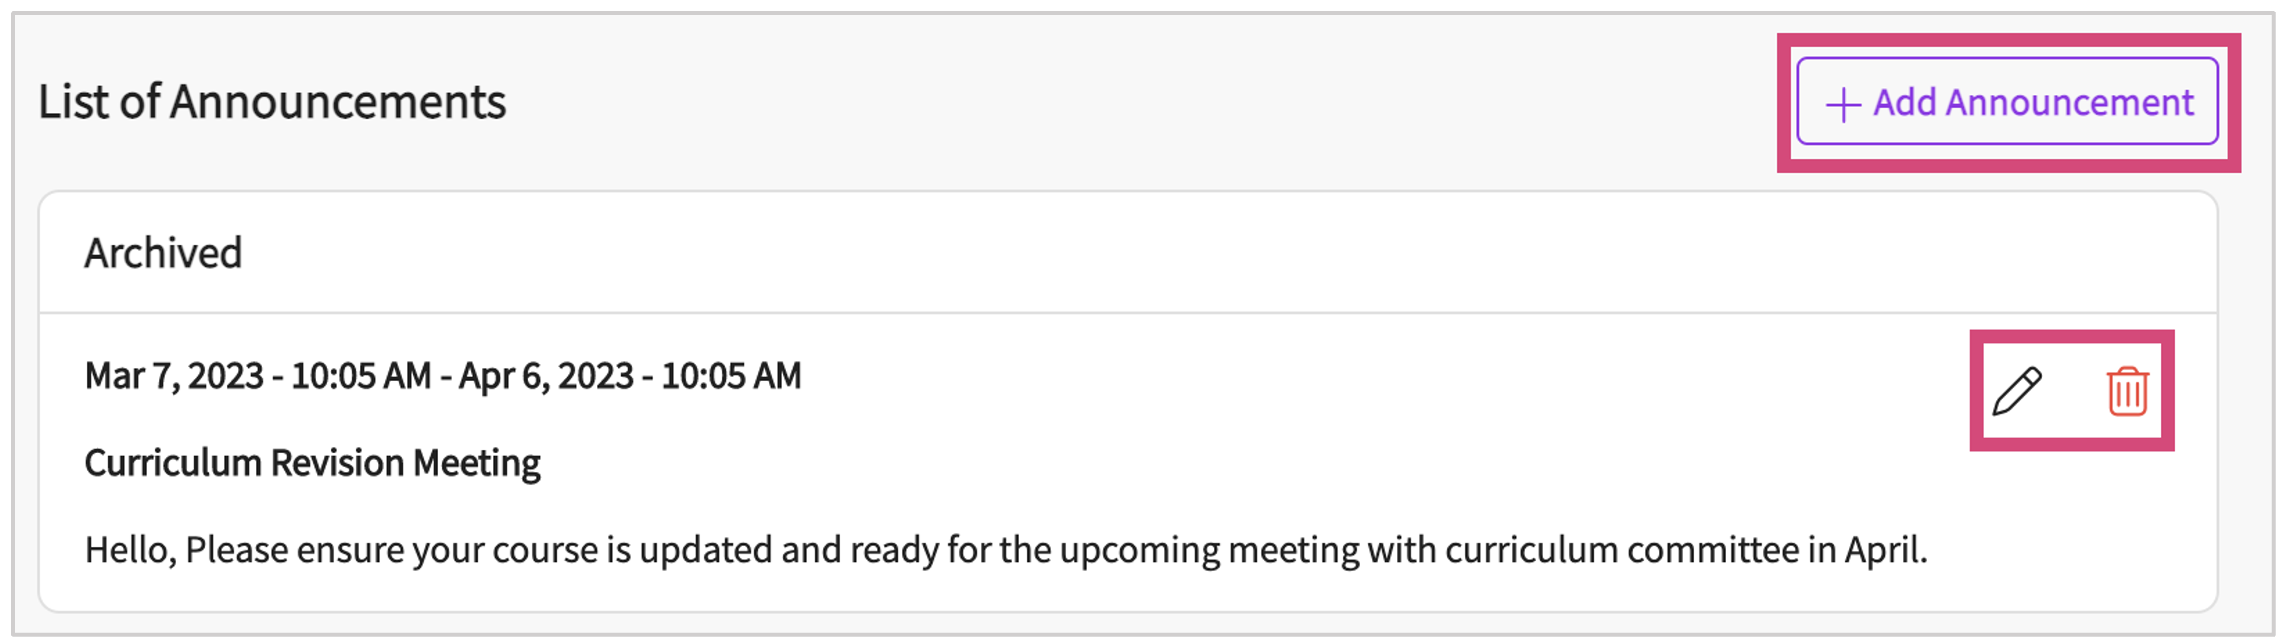Click the red trash delete icon
Viewport: 2284px width, 644px height.
[x=2127, y=391]
